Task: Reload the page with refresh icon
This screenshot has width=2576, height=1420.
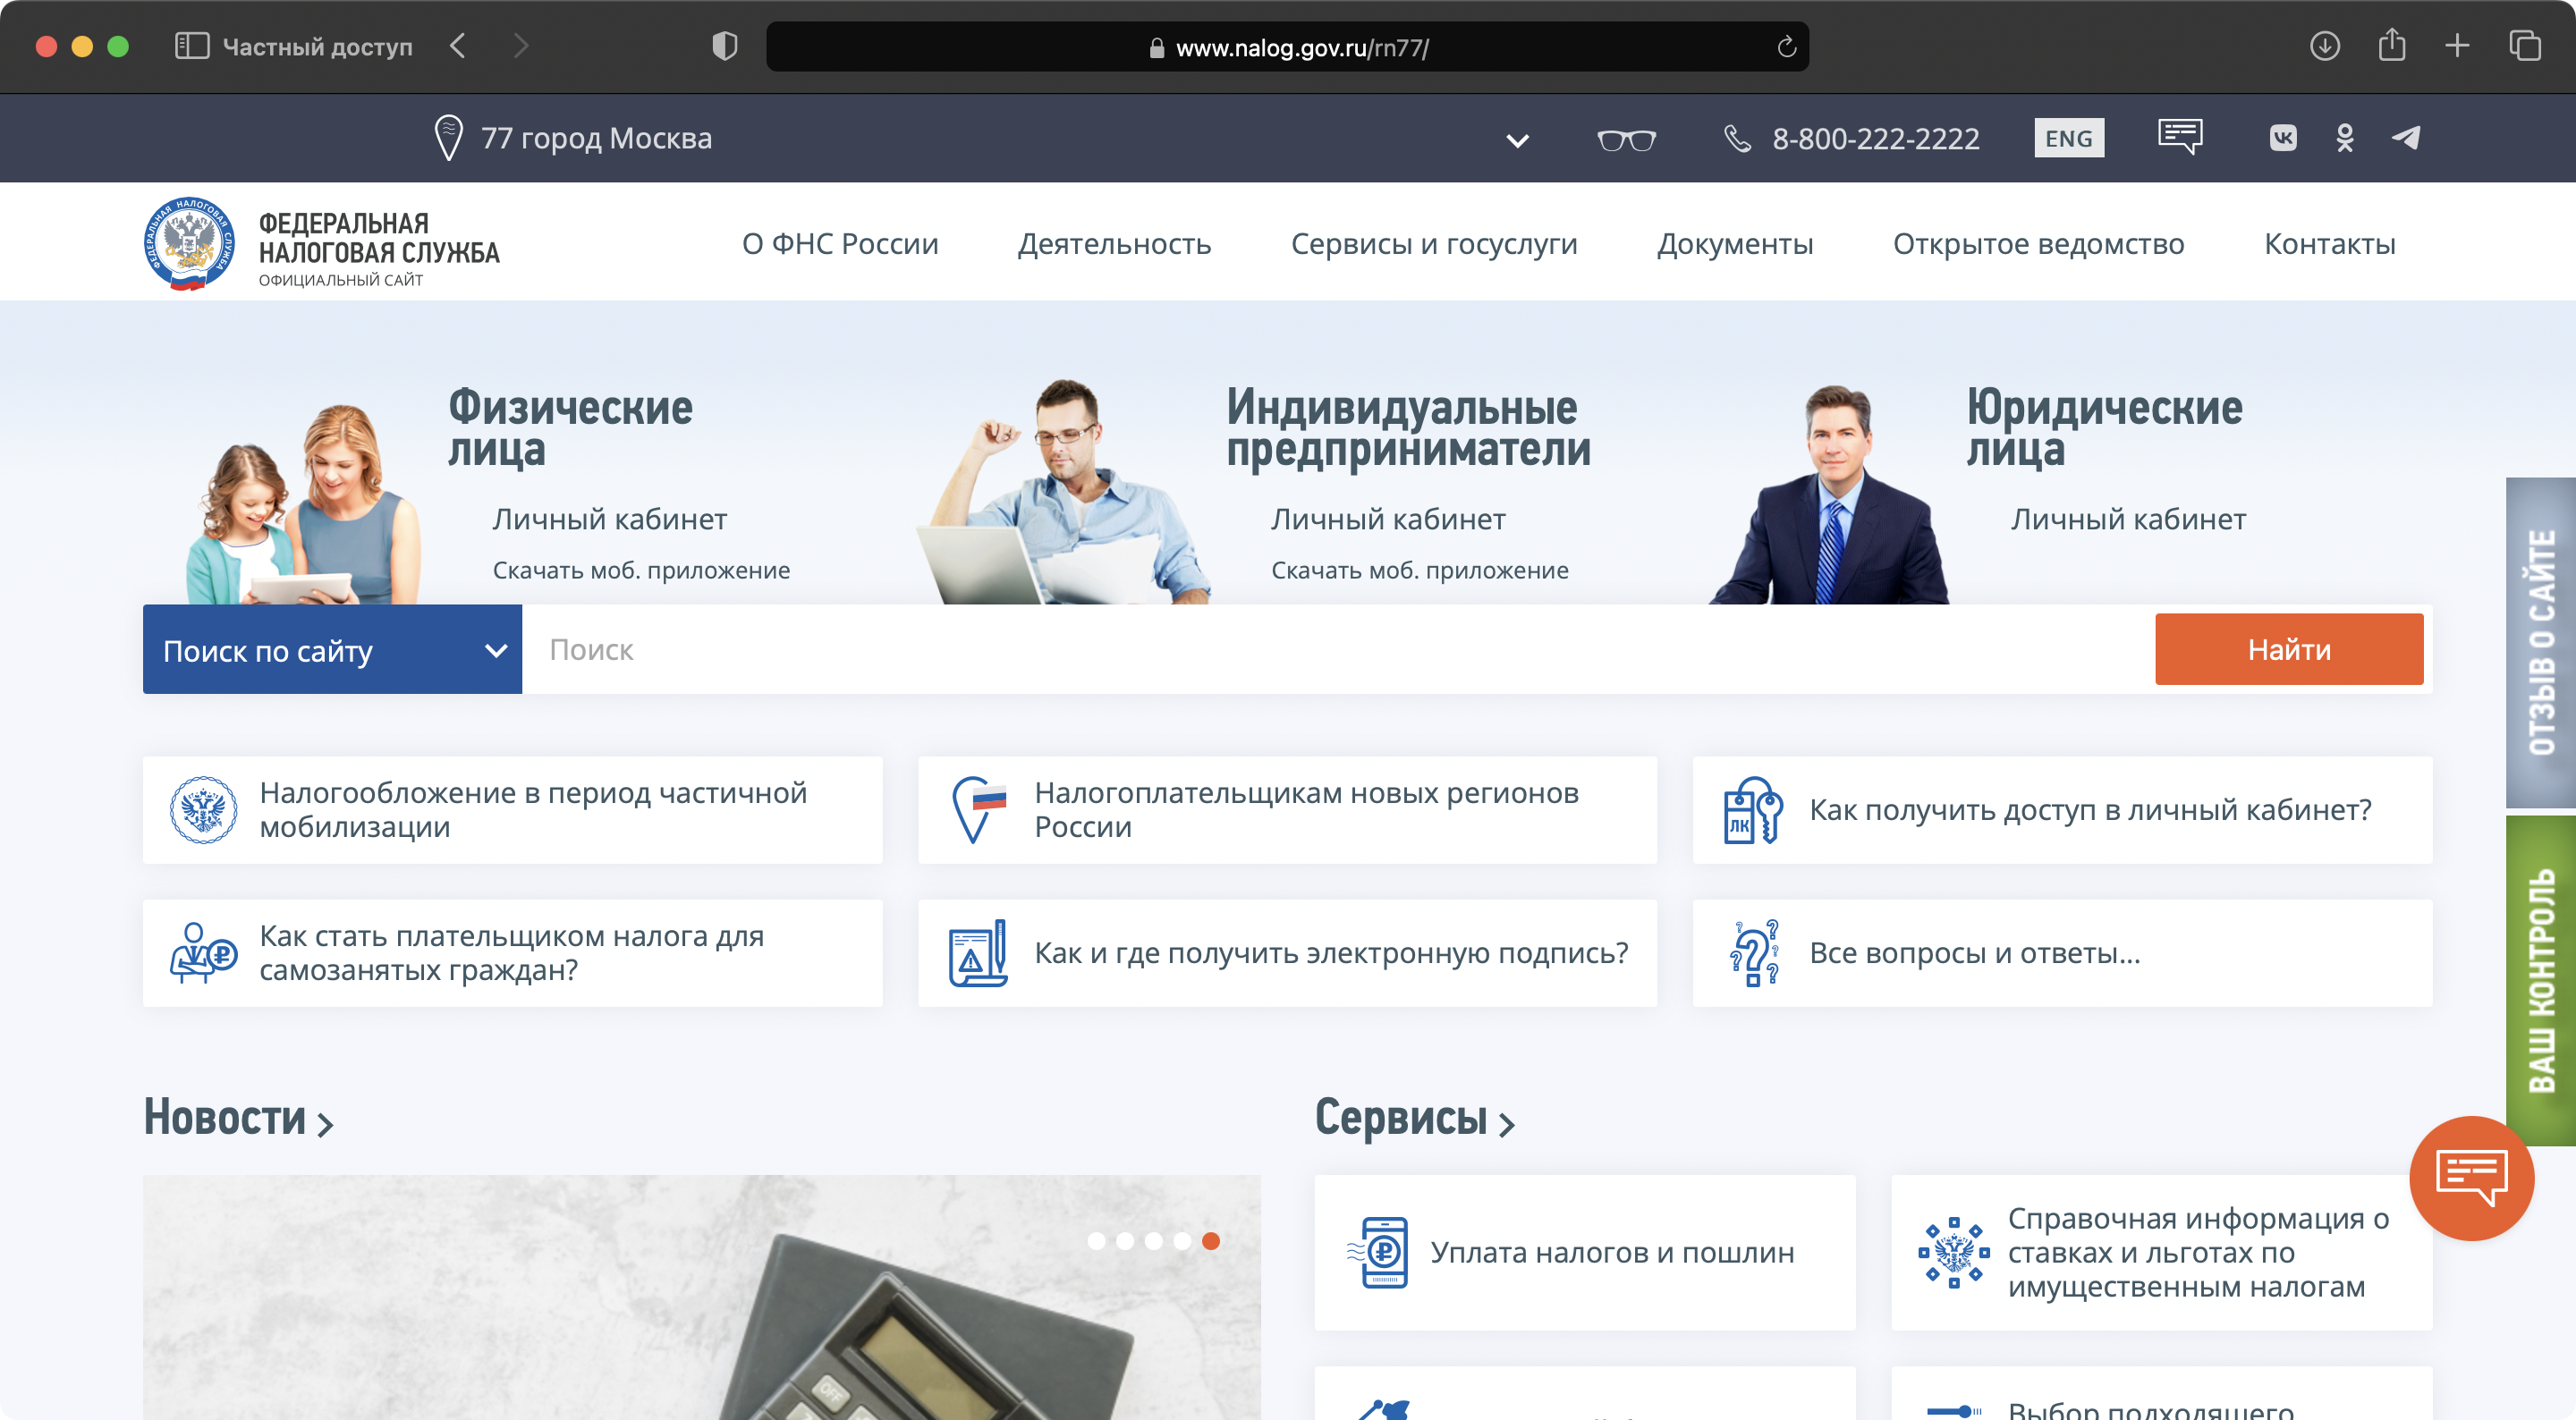Action: (1787, 47)
